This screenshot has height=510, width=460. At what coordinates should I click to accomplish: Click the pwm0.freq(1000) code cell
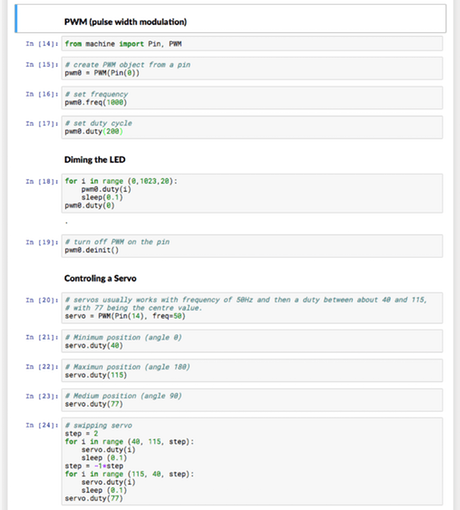tap(252, 98)
